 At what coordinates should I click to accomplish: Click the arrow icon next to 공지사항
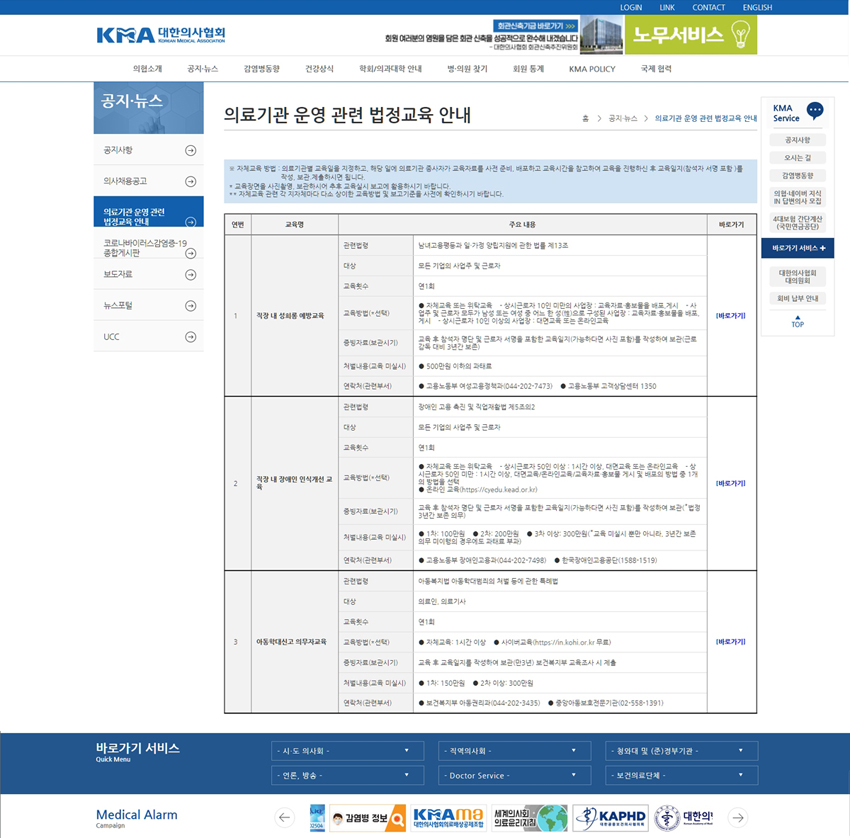pyautogui.click(x=190, y=151)
